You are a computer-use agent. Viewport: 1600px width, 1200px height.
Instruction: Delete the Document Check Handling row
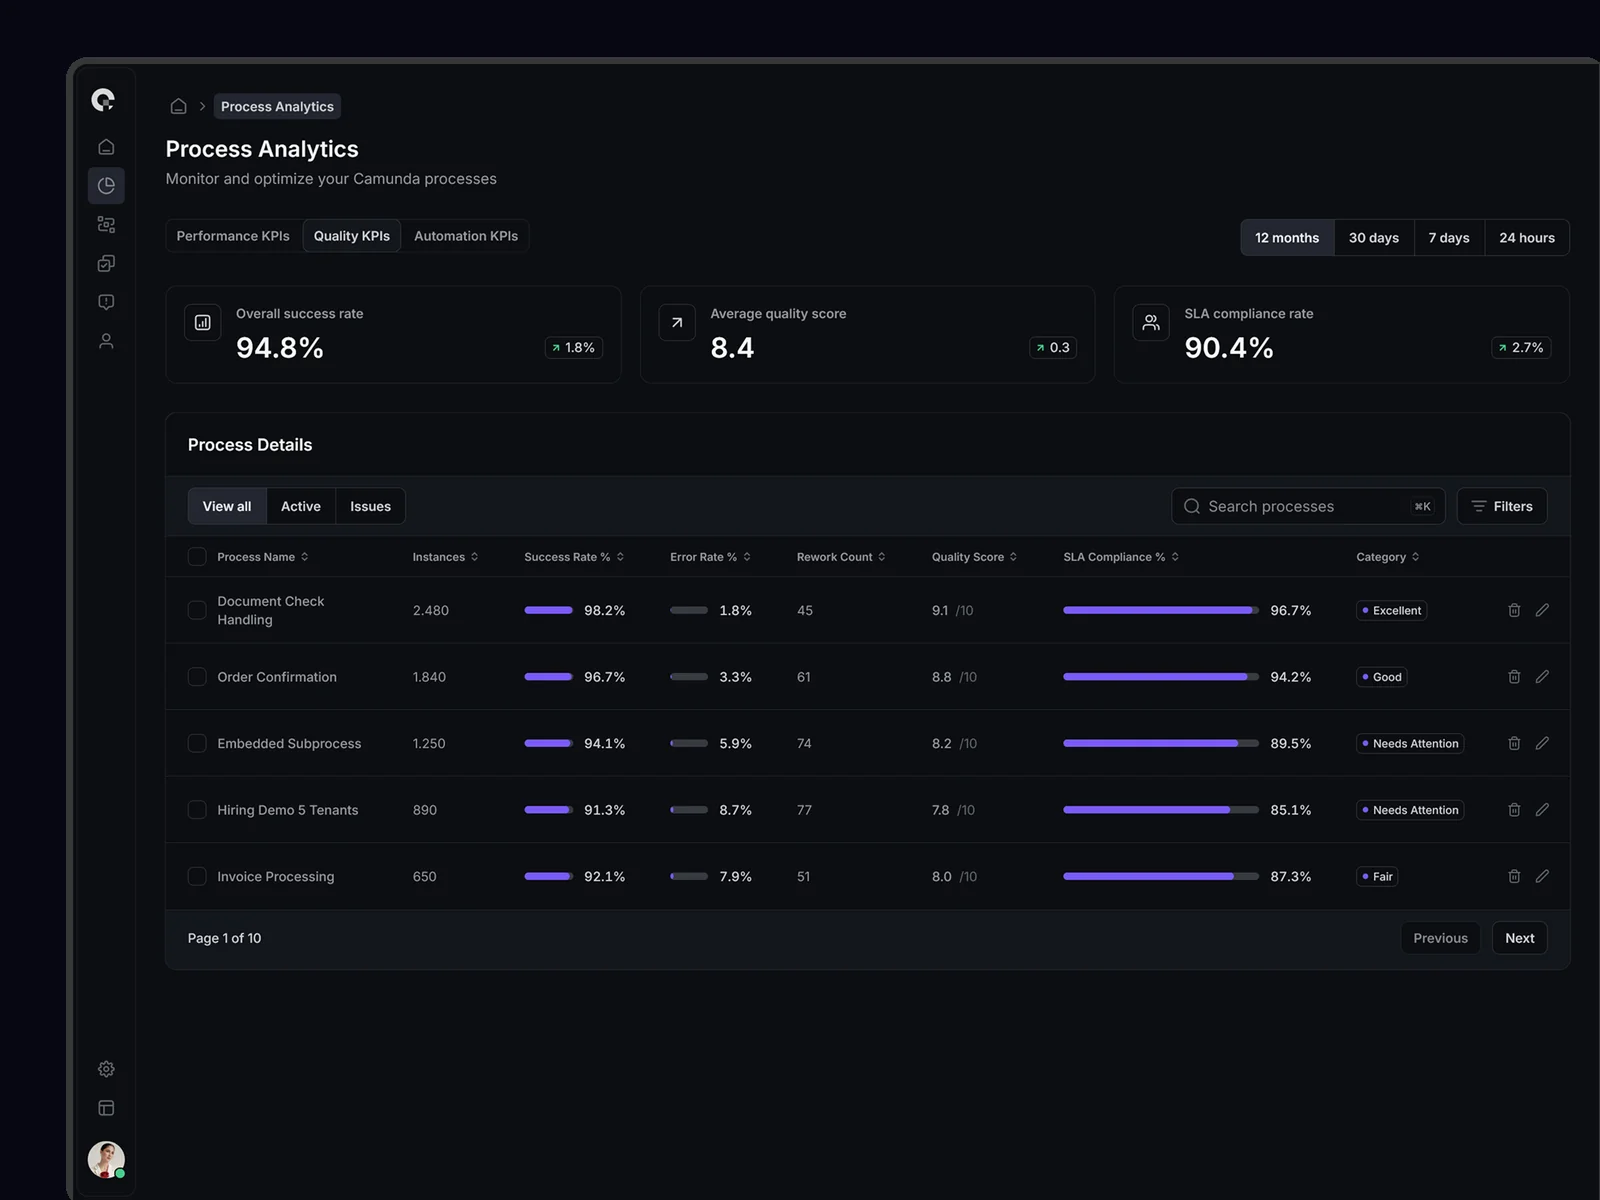(1514, 610)
